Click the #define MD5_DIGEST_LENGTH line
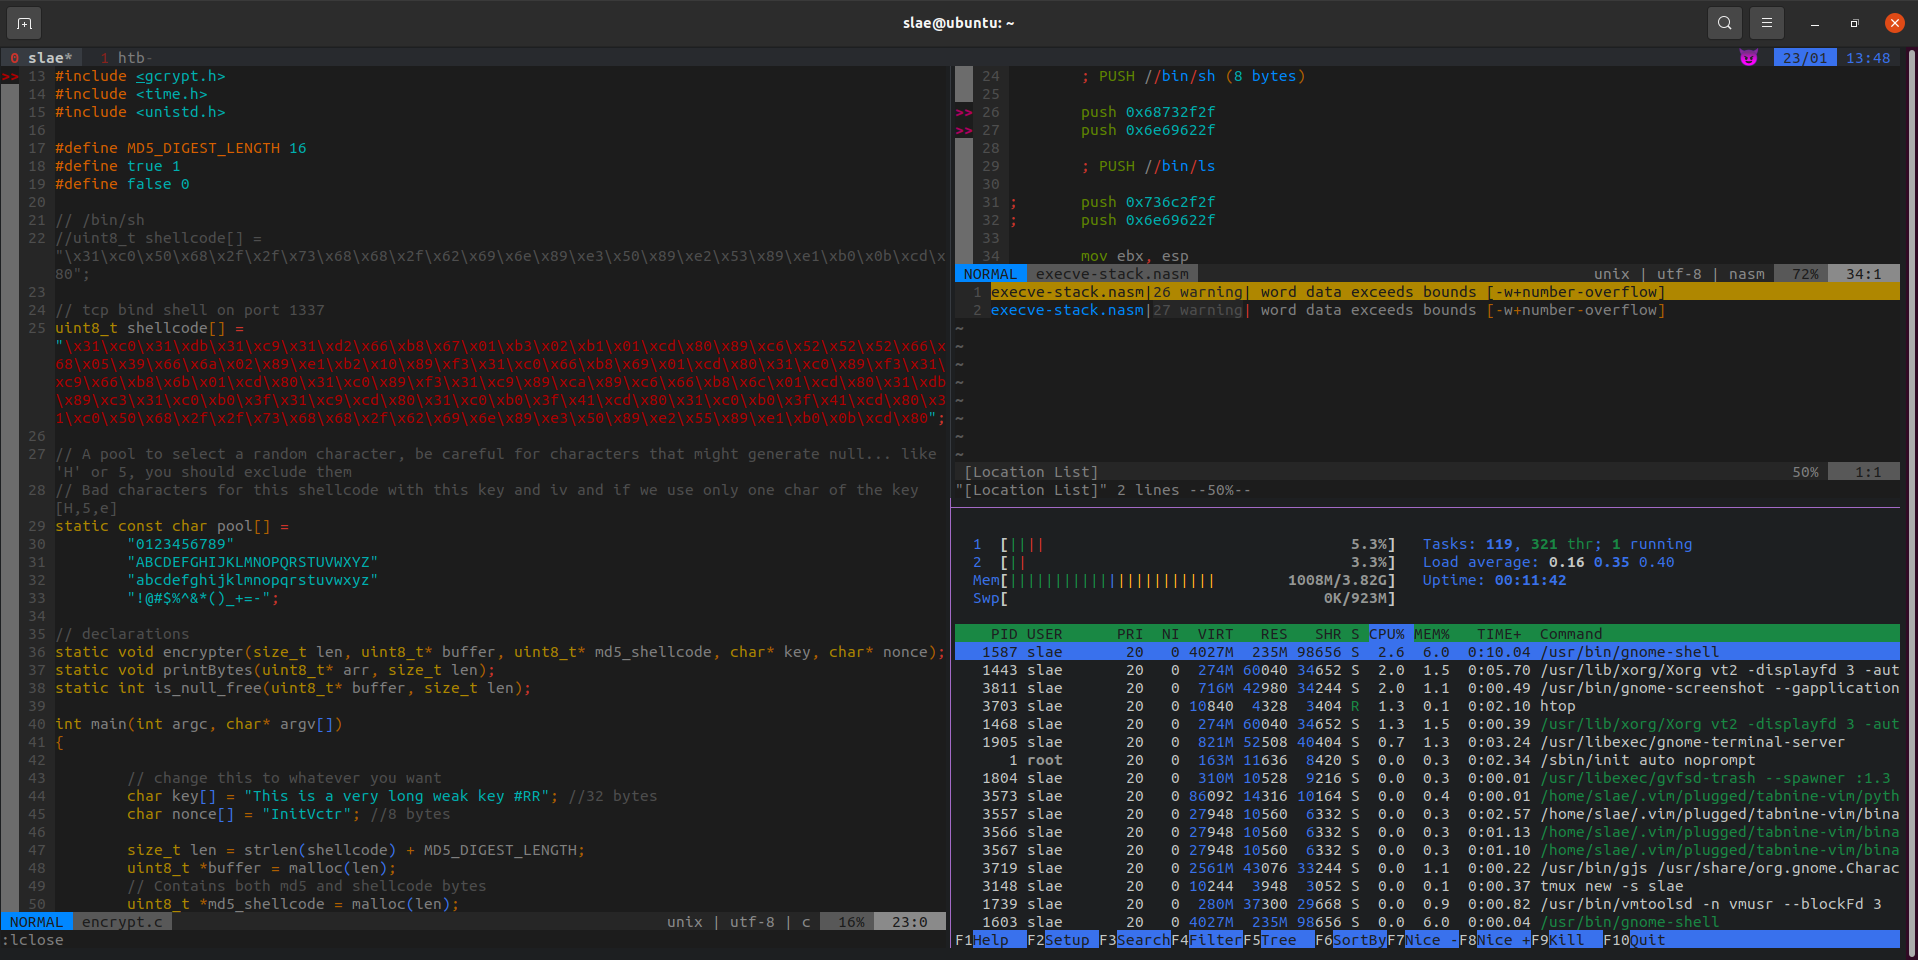1918x960 pixels. pyautogui.click(x=181, y=148)
